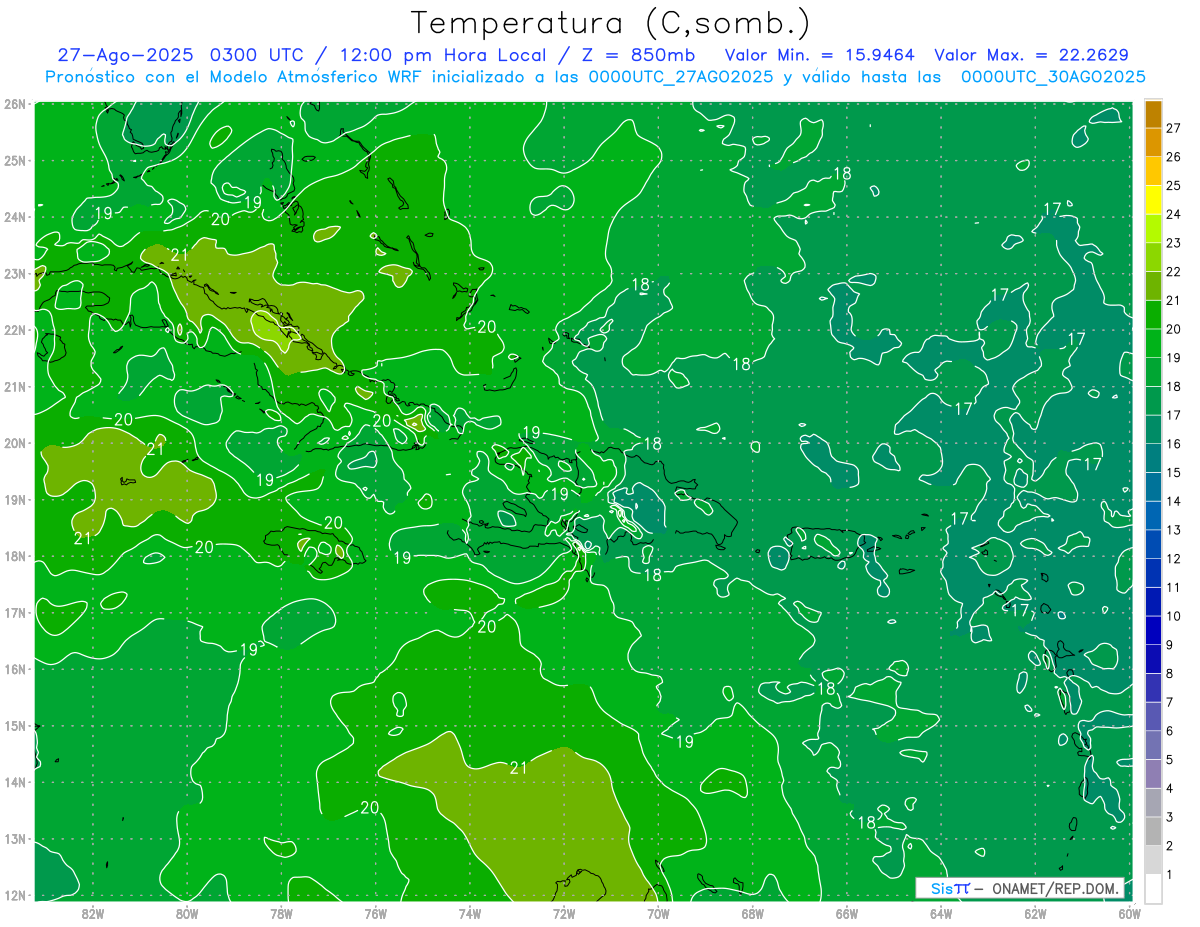Click the "74W" longitude axis label
This screenshot has height=927, width=1200.
click(x=469, y=912)
